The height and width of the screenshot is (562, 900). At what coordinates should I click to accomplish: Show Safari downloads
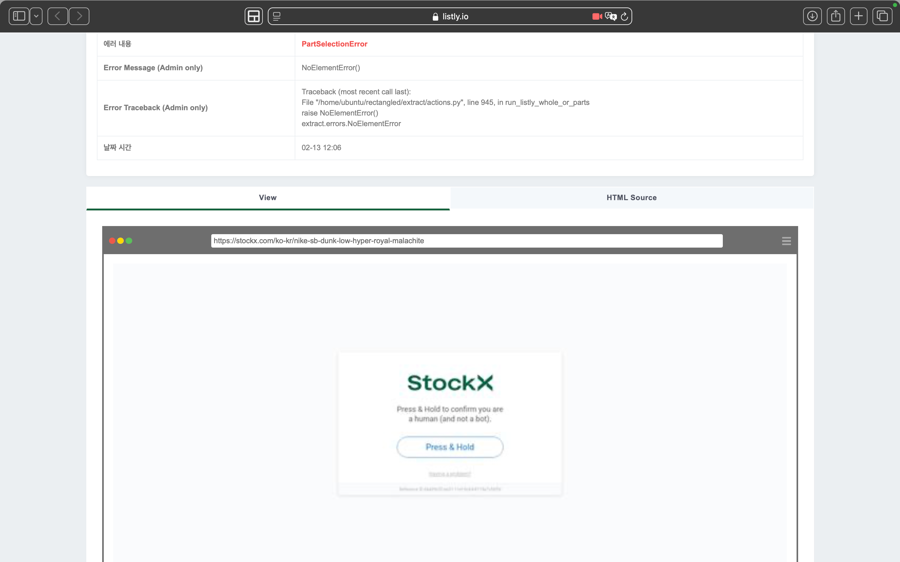pos(812,16)
